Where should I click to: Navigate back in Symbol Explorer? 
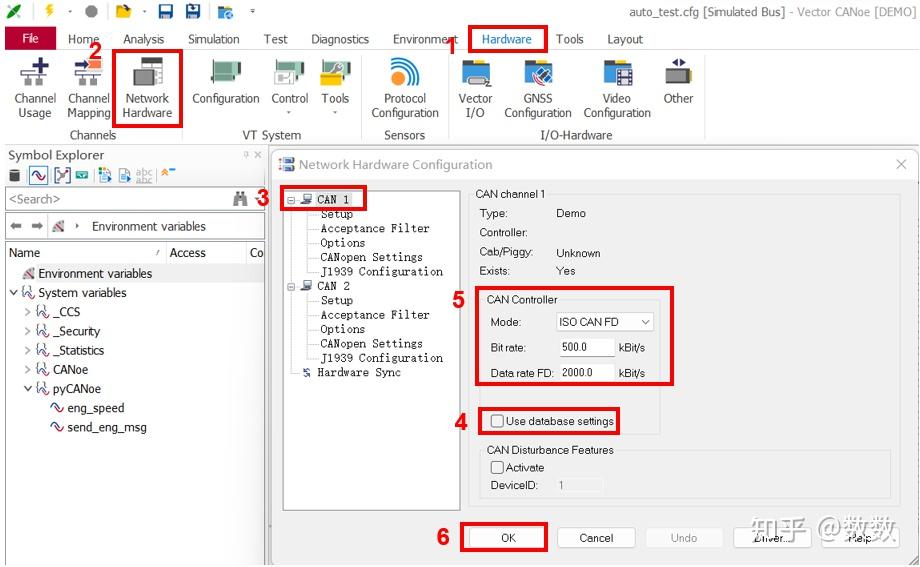click(16, 226)
